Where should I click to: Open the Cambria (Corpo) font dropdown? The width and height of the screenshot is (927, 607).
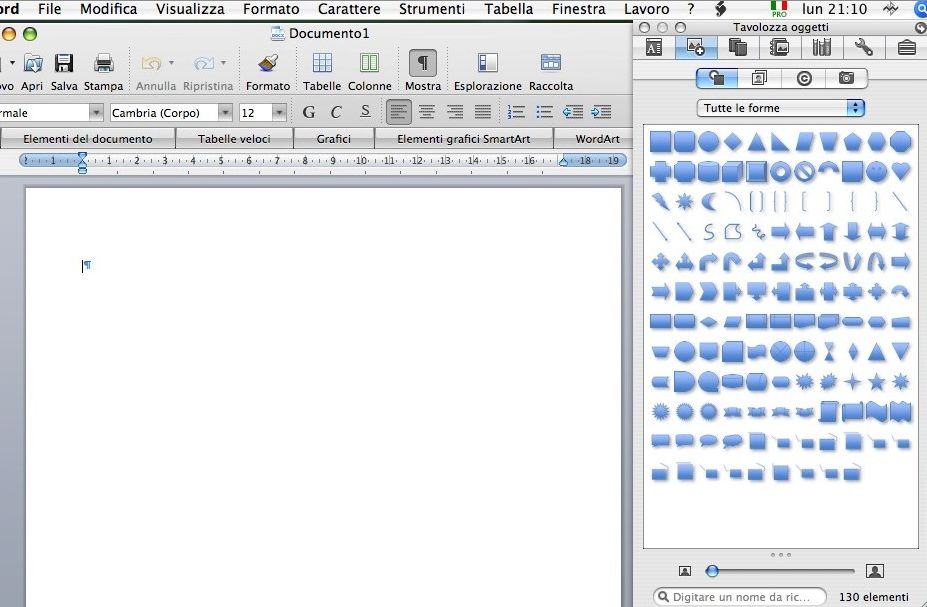click(x=225, y=112)
